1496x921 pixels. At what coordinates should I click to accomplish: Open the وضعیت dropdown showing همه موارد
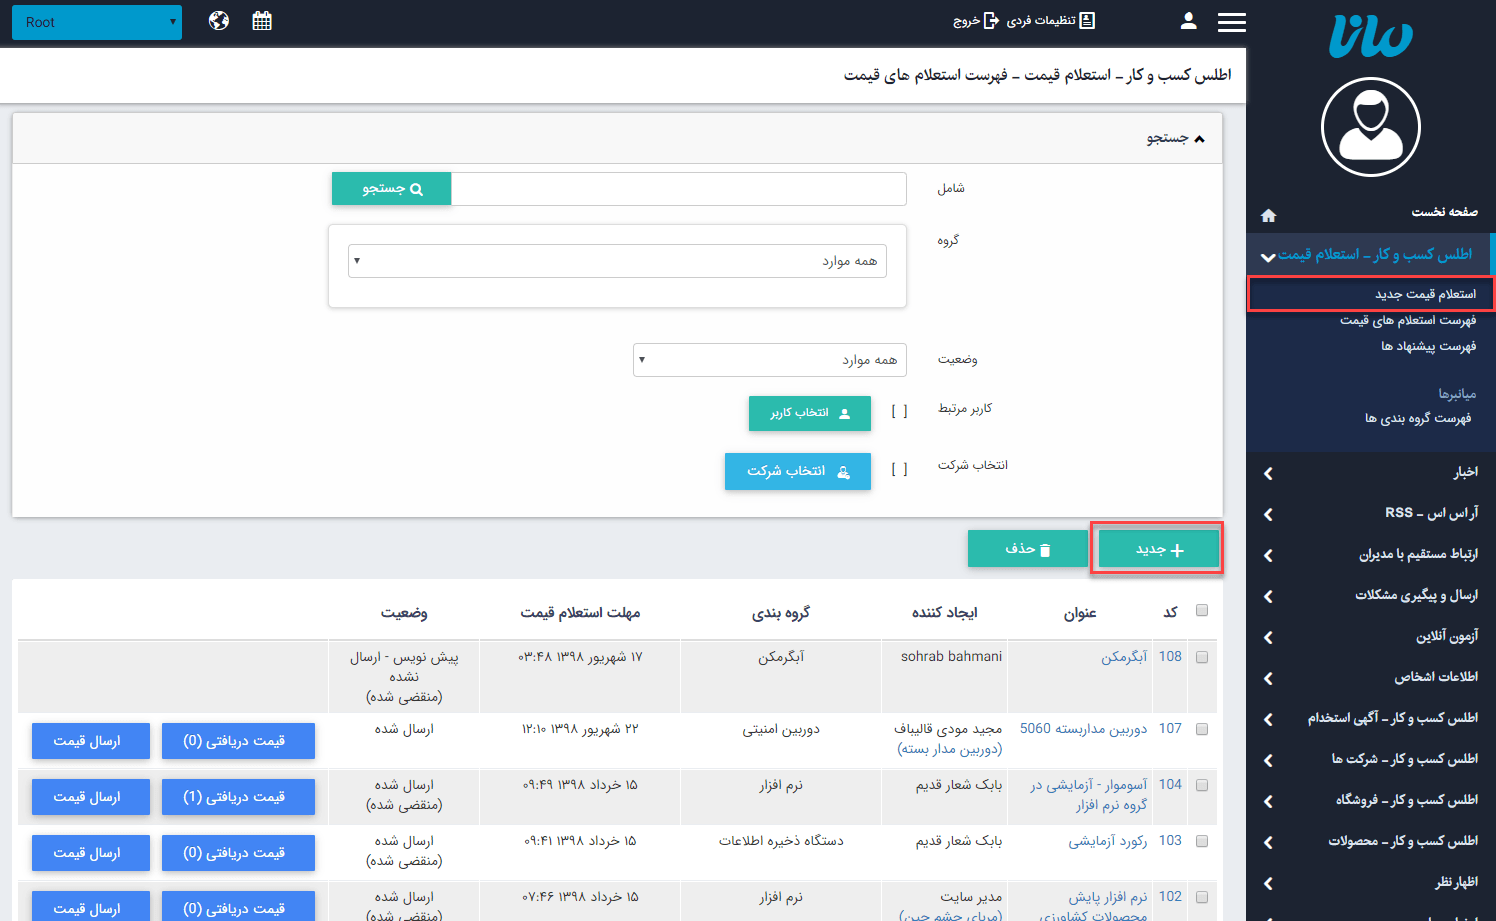tap(769, 359)
